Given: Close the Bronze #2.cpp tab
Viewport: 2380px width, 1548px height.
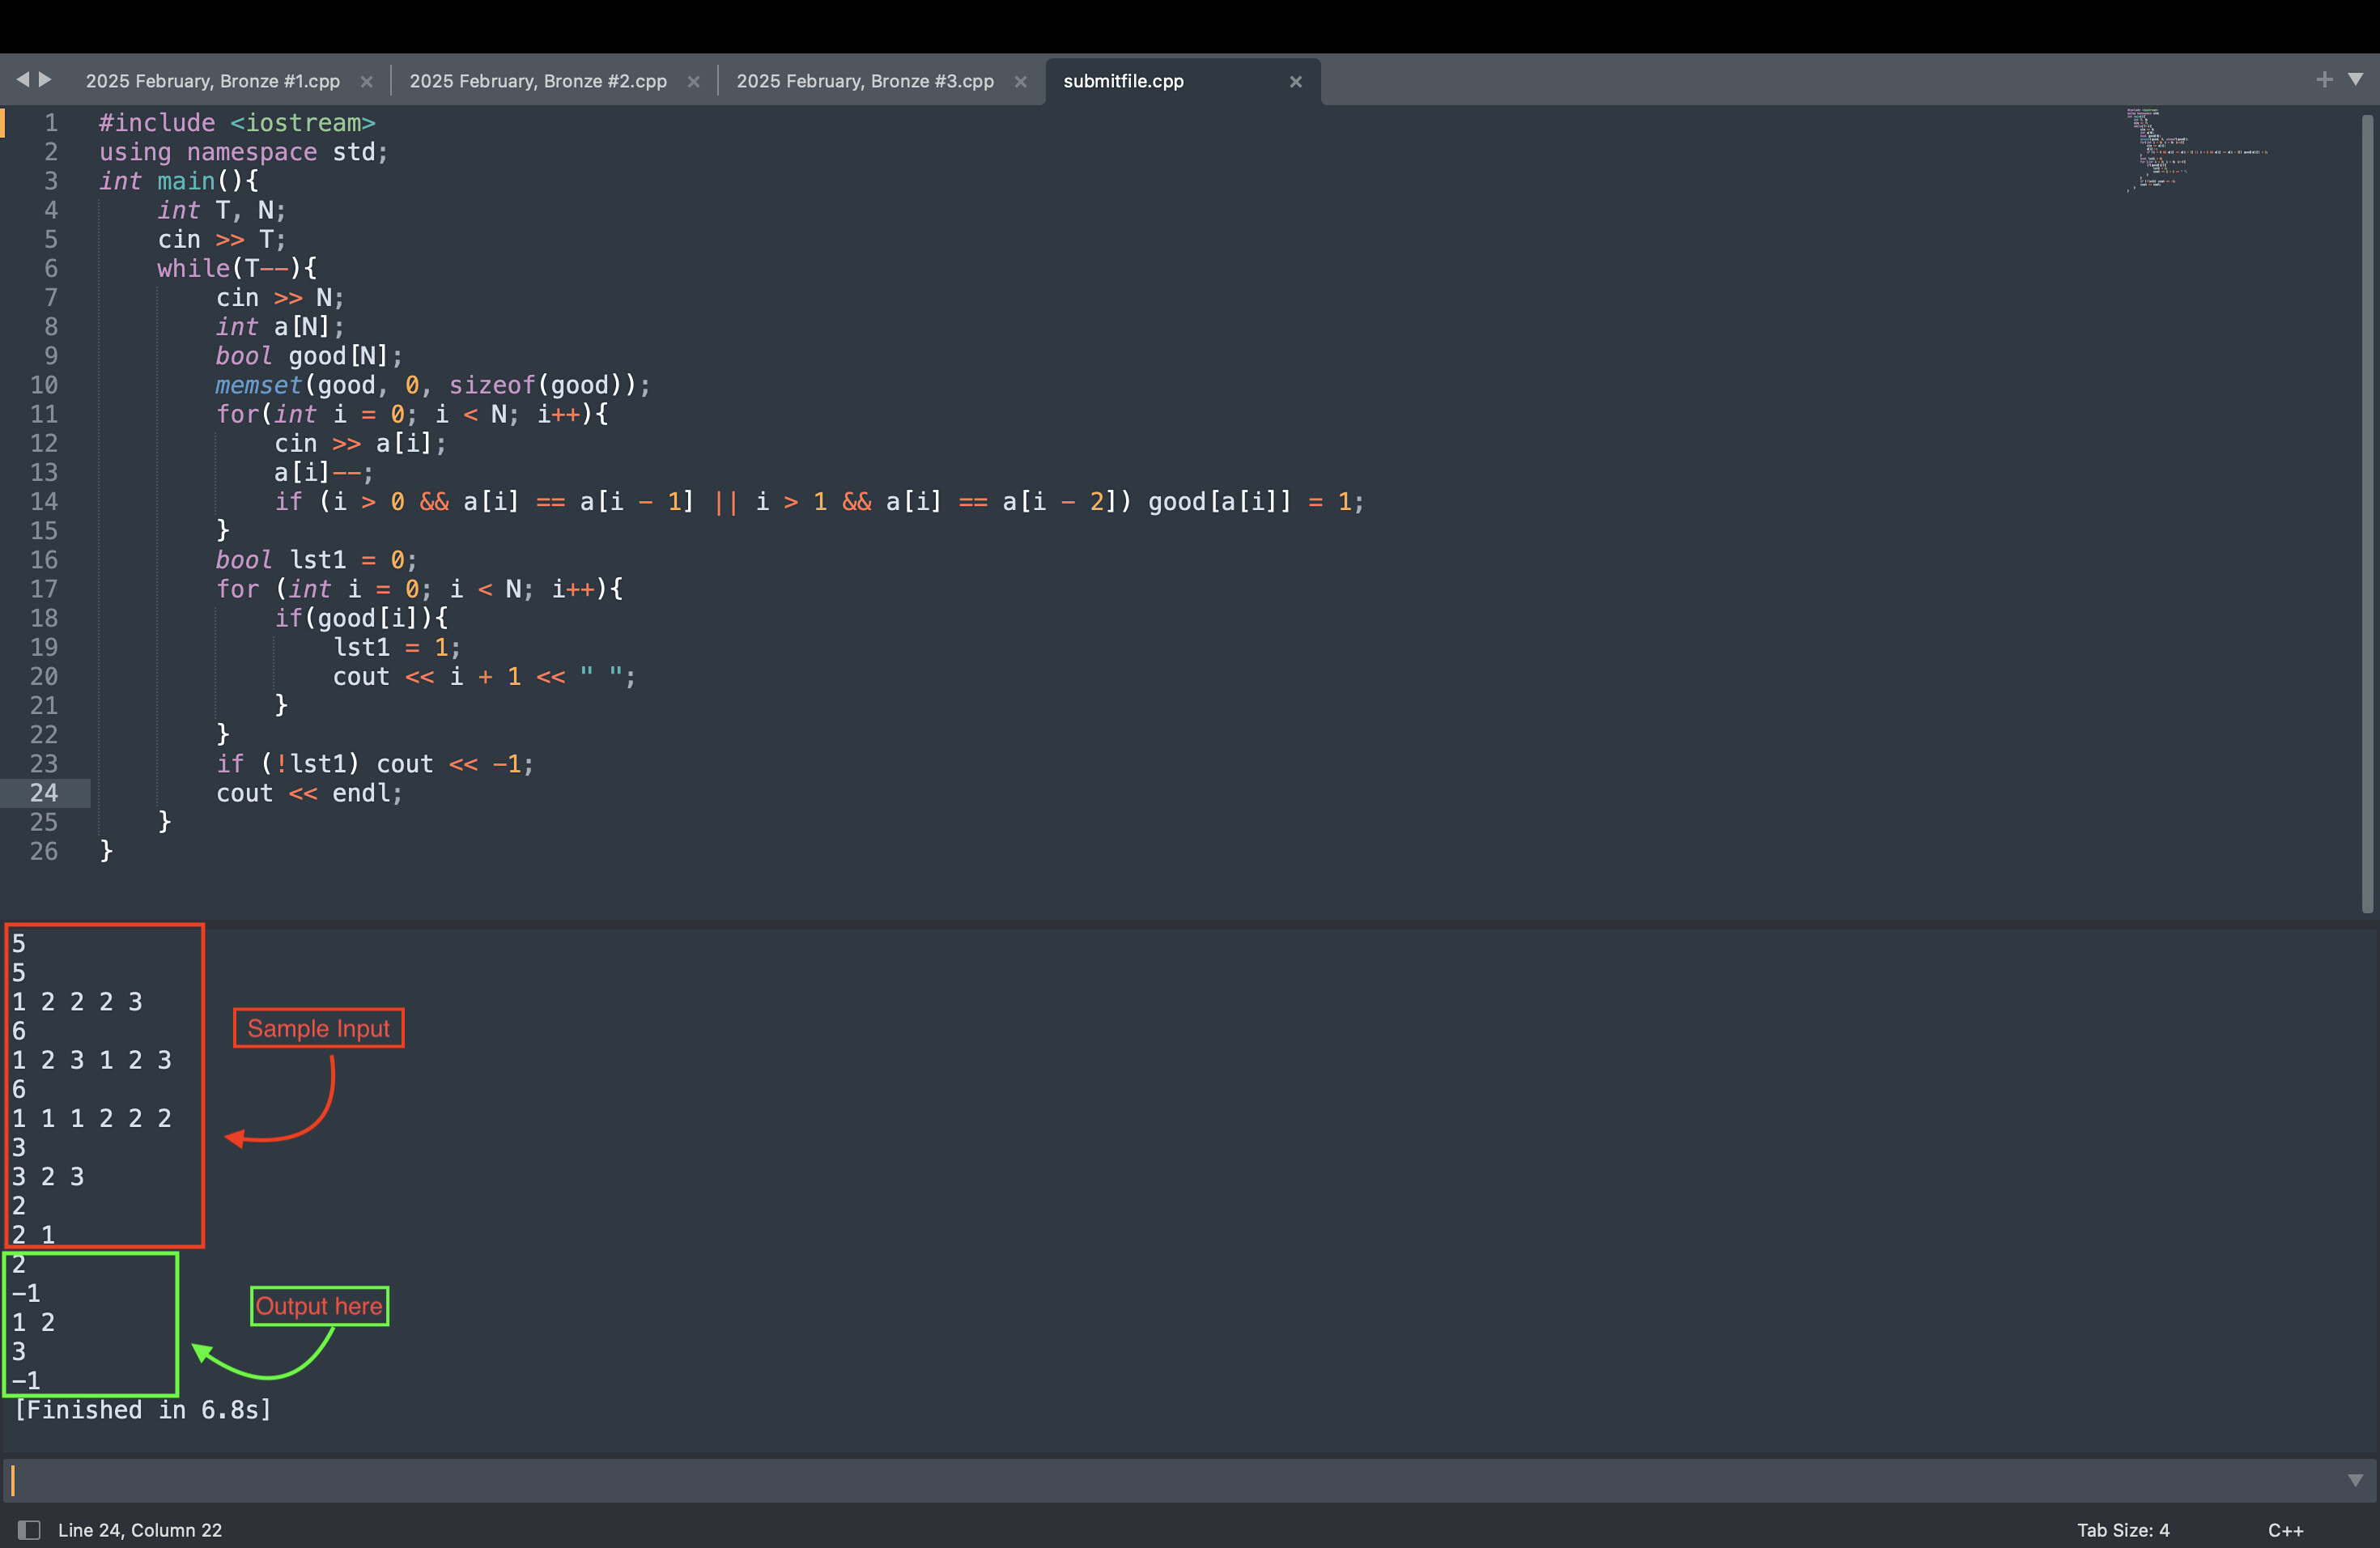Looking at the screenshot, I should (693, 82).
